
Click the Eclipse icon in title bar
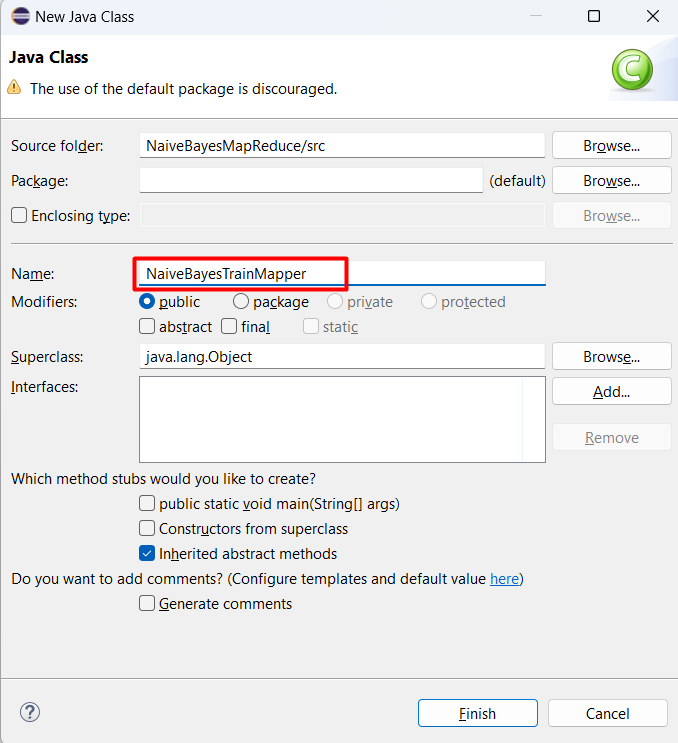pyautogui.click(x=19, y=16)
